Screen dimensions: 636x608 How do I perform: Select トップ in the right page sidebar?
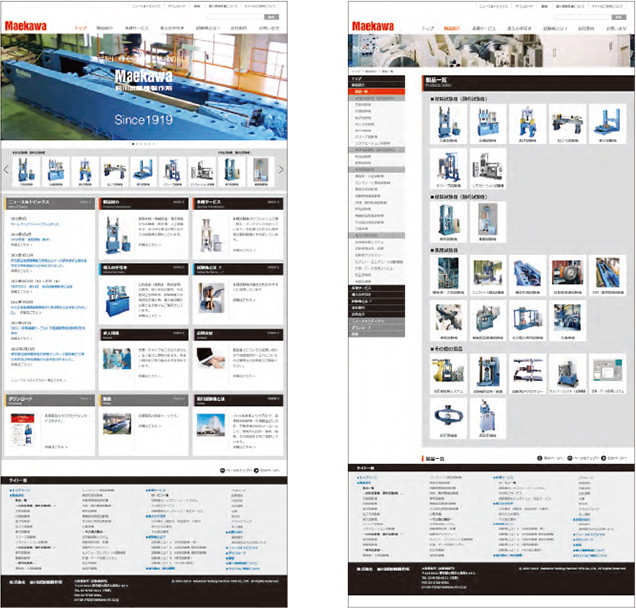click(377, 79)
